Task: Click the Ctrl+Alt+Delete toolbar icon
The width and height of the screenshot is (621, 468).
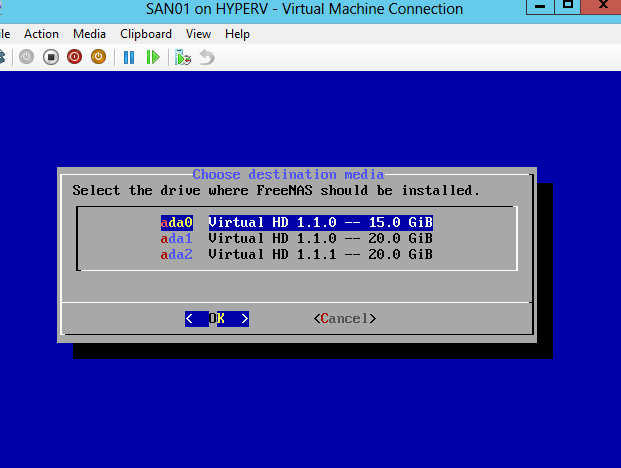Action: (2, 57)
